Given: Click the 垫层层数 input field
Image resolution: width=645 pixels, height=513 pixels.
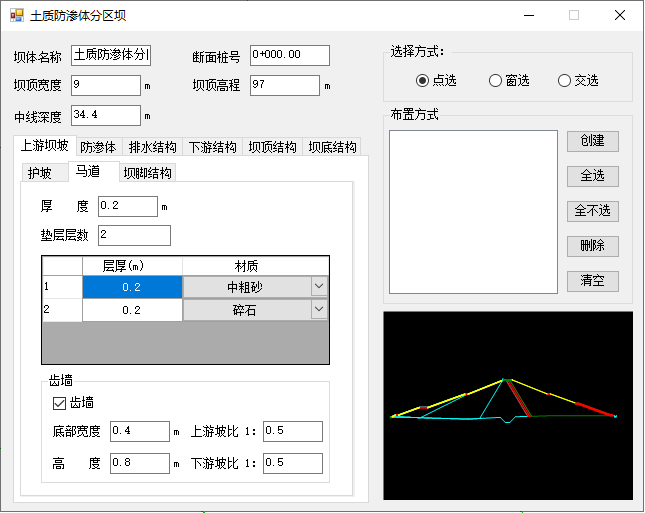Looking at the screenshot, I should 134,235.
